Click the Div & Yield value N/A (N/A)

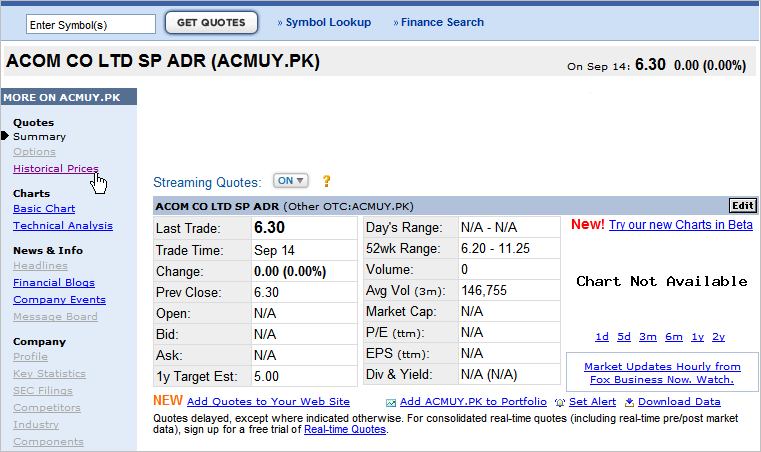tap(489, 374)
